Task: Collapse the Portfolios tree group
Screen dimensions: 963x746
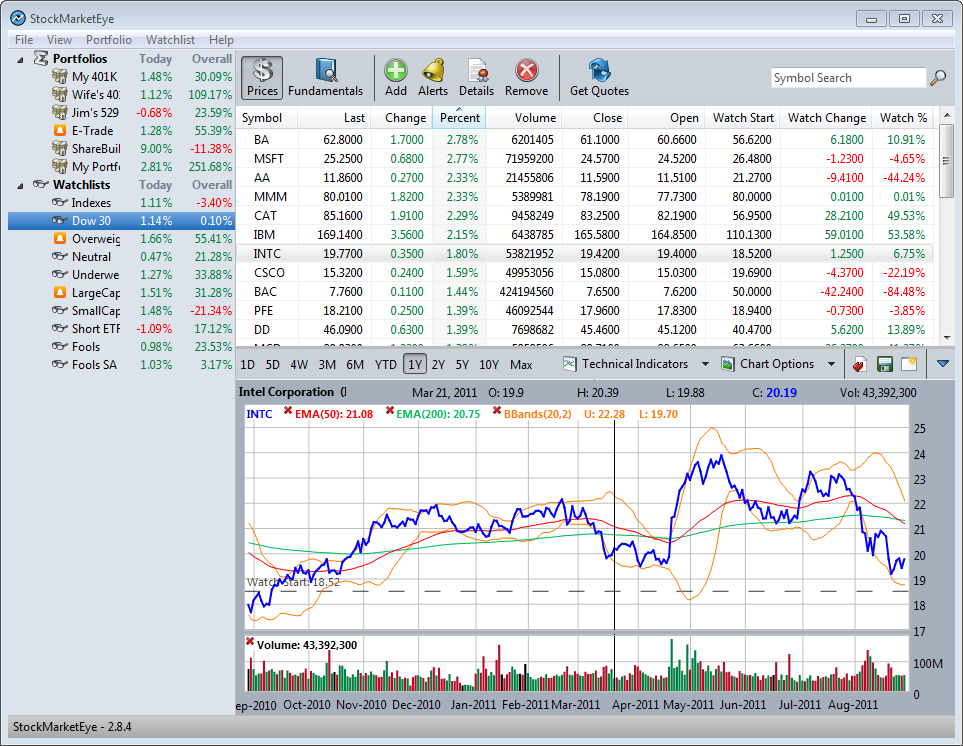Action: pos(20,60)
